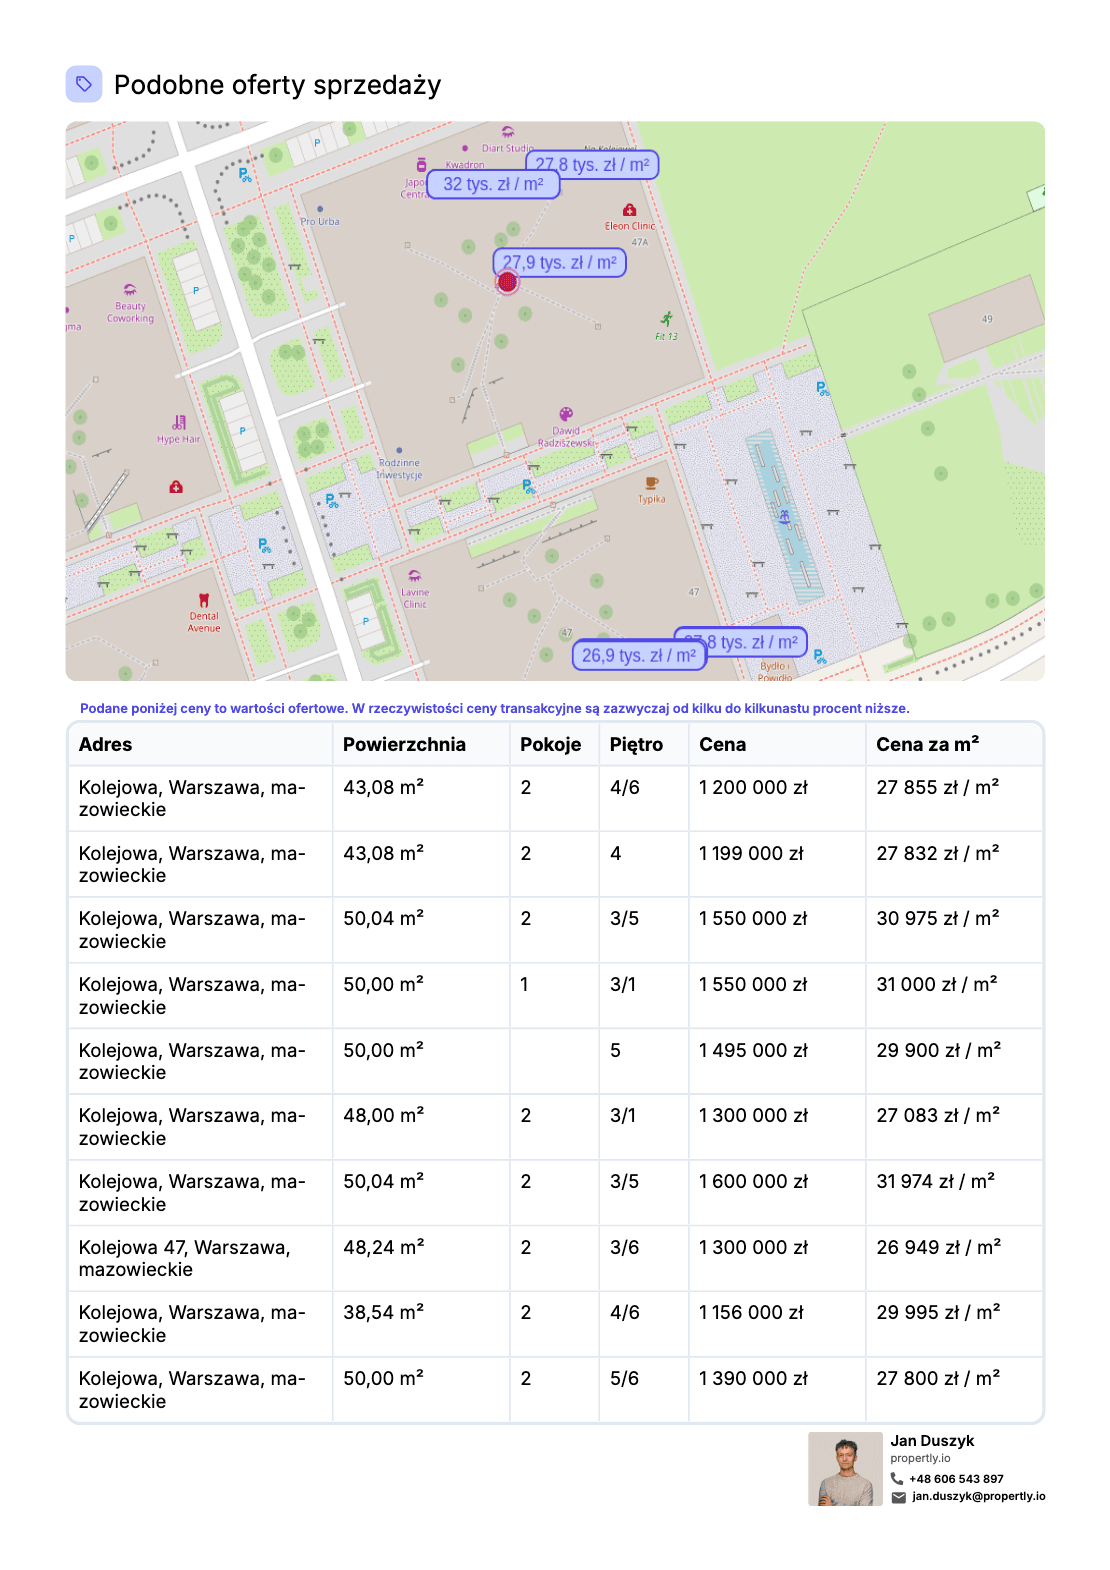Click the Beauty Coworking icon on map
This screenshot has width=1110, height=1570.
click(130, 290)
